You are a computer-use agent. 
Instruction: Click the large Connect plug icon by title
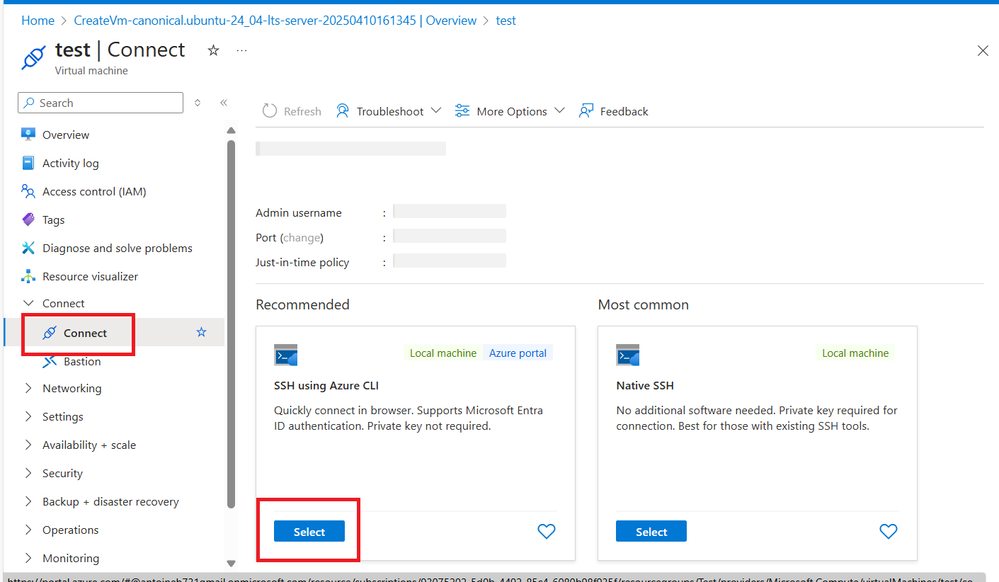point(34,57)
